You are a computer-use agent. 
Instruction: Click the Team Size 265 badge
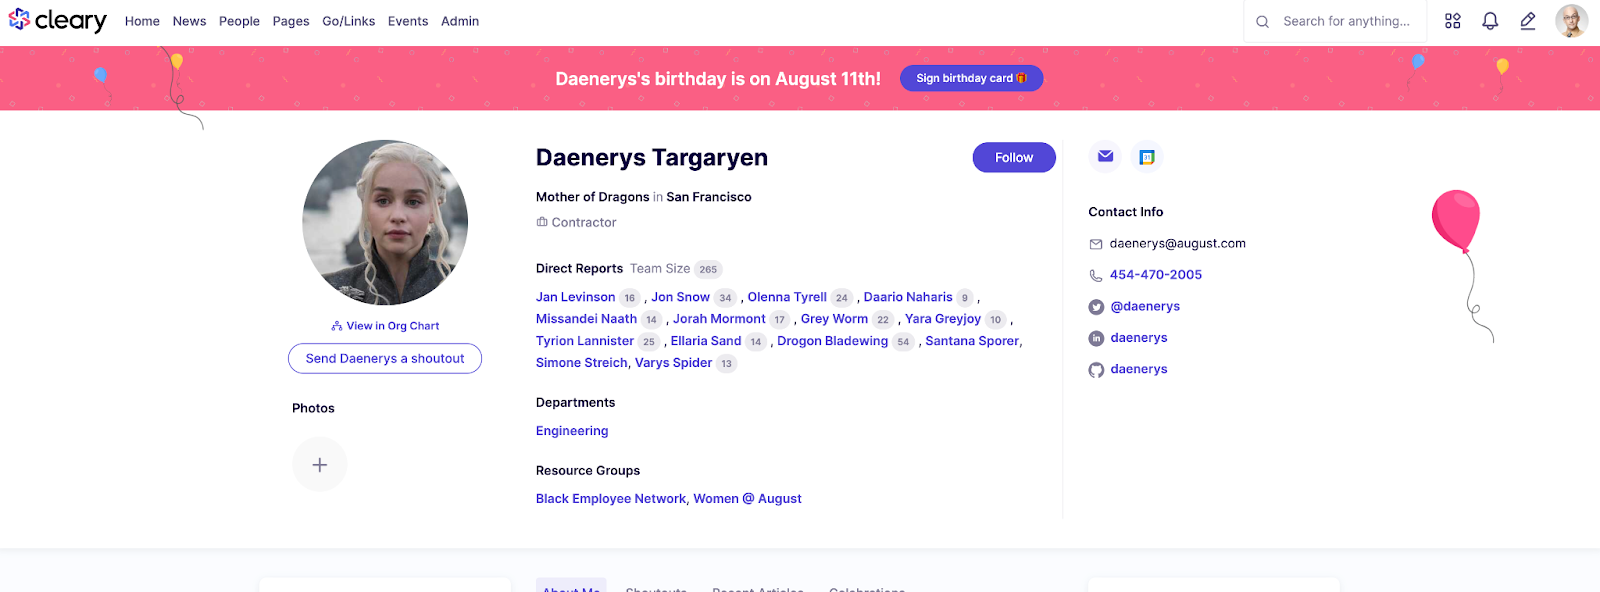(x=708, y=269)
